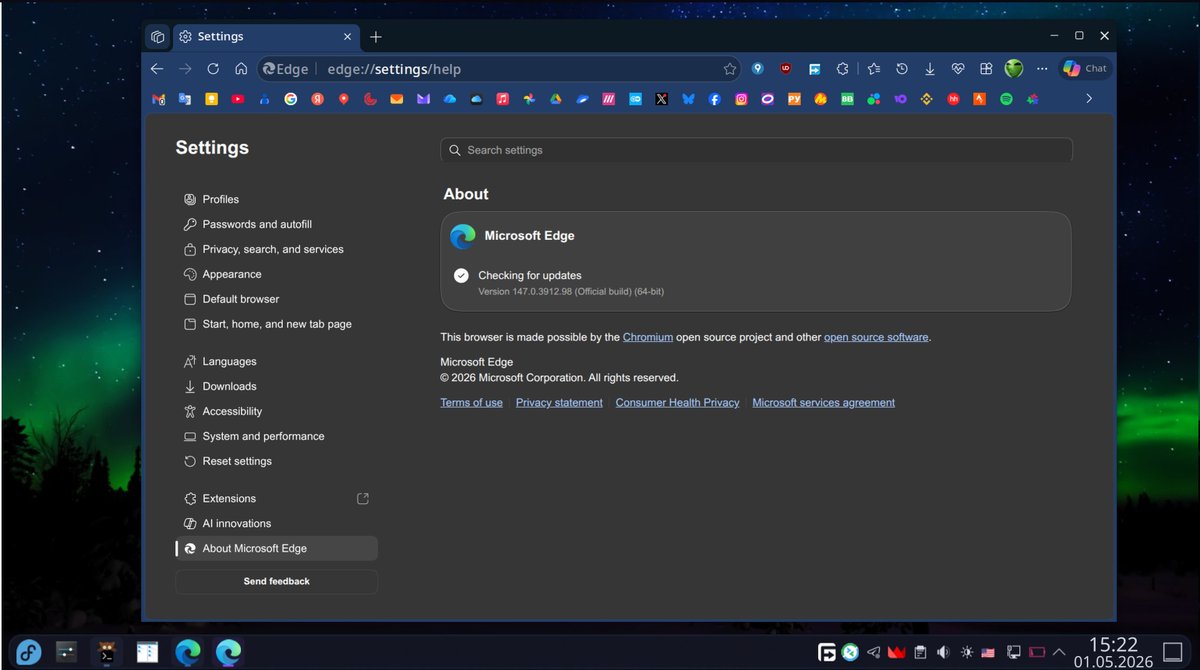The width and height of the screenshot is (1200, 670).
Task: Open the Gmail bookmark
Action: point(158,99)
